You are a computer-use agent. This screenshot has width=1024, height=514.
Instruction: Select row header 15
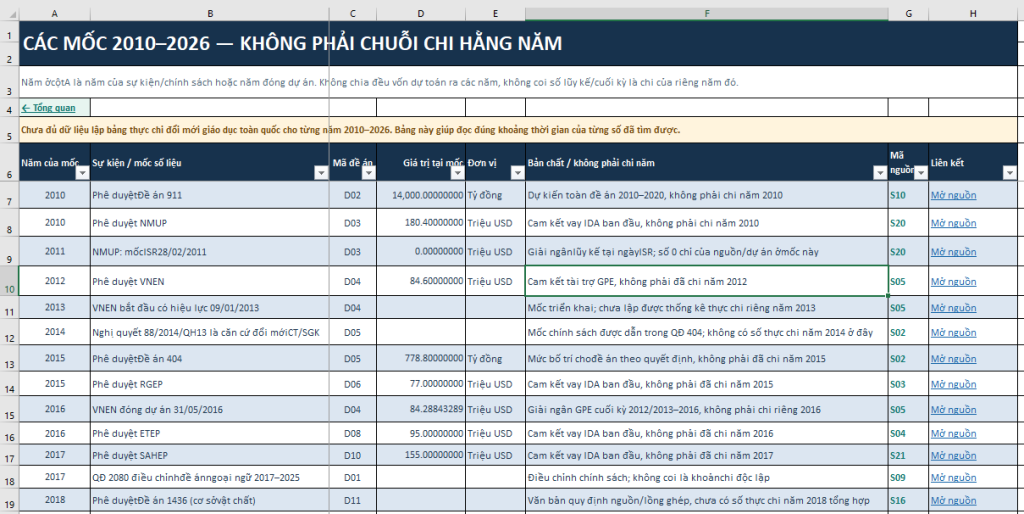[9, 410]
